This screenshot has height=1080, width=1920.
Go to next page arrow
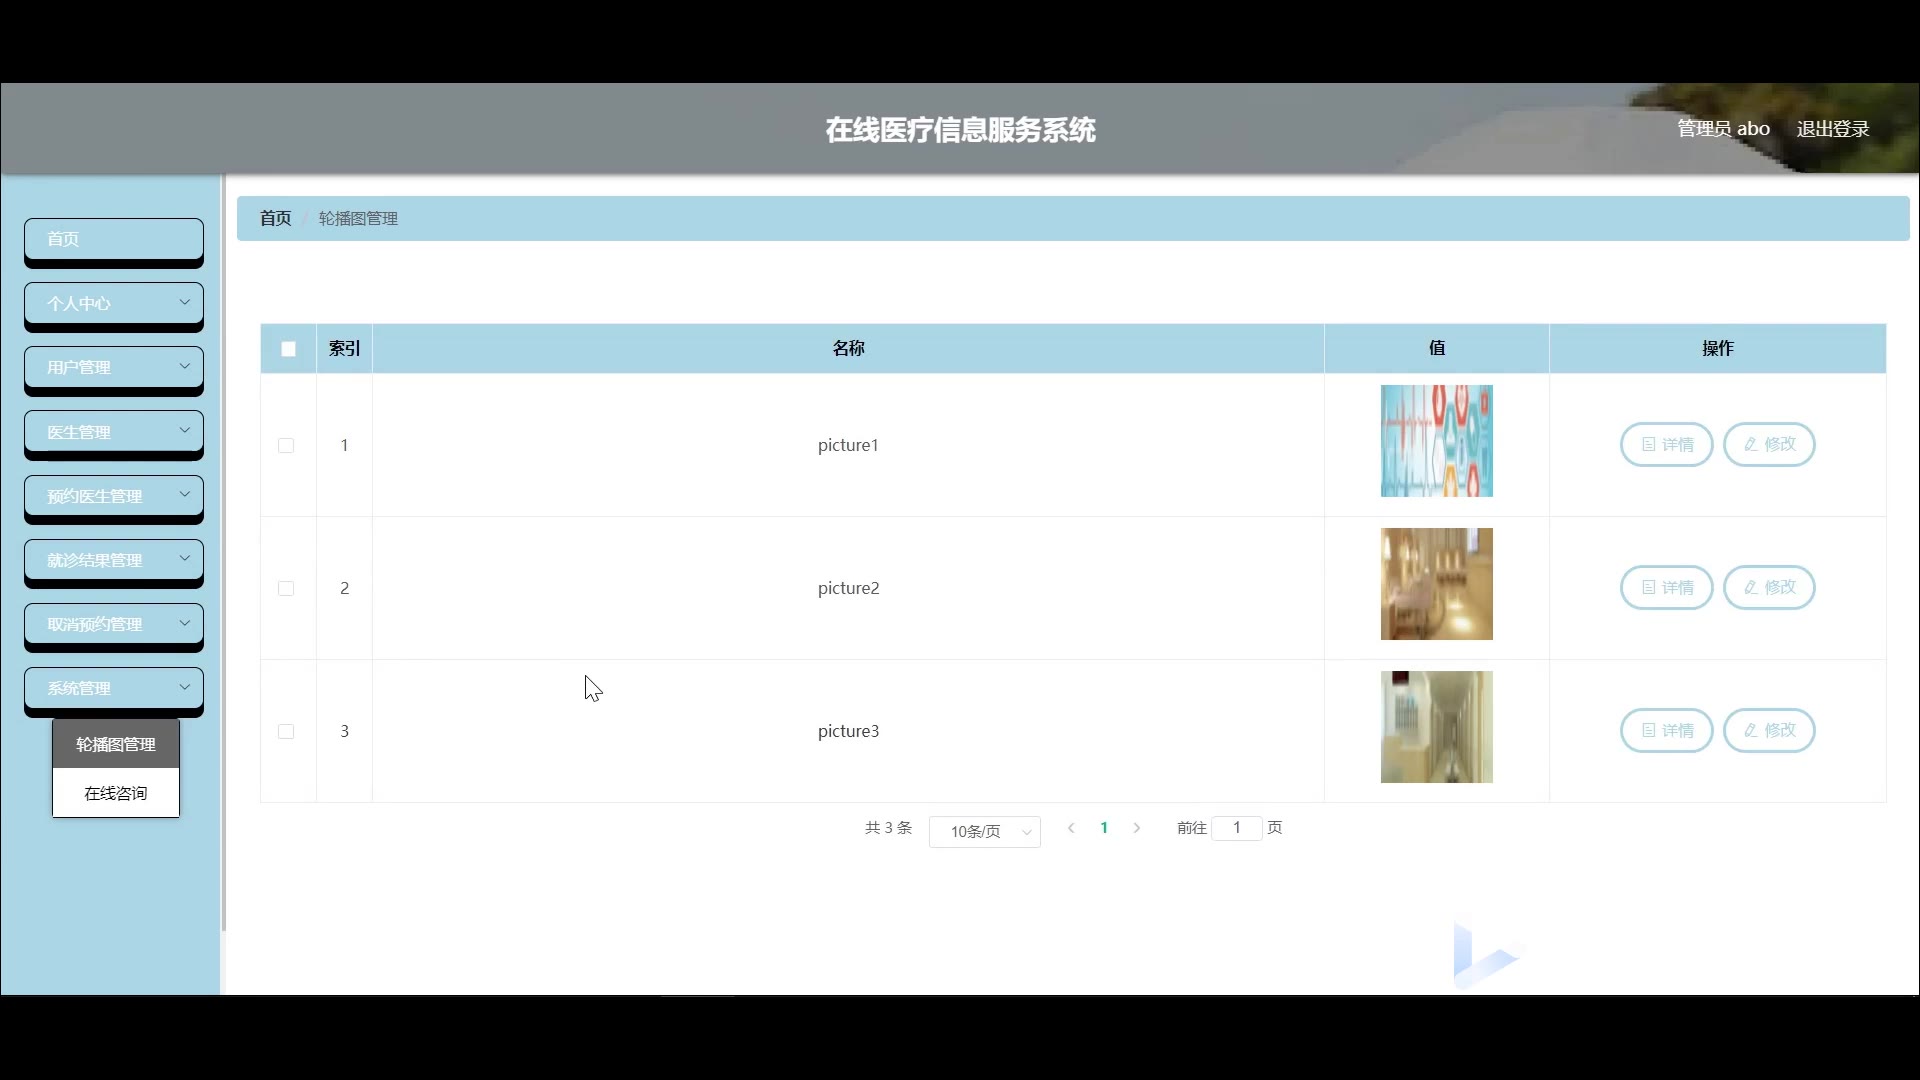click(x=1137, y=828)
